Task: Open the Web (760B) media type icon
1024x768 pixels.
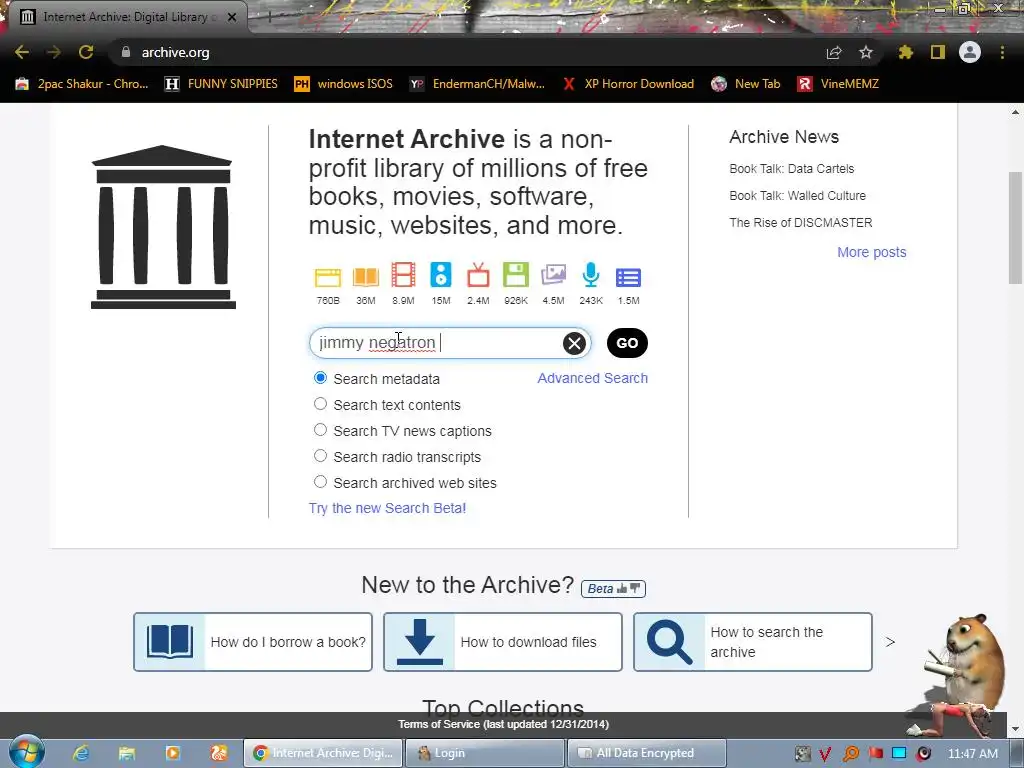Action: (x=328, y=278)
